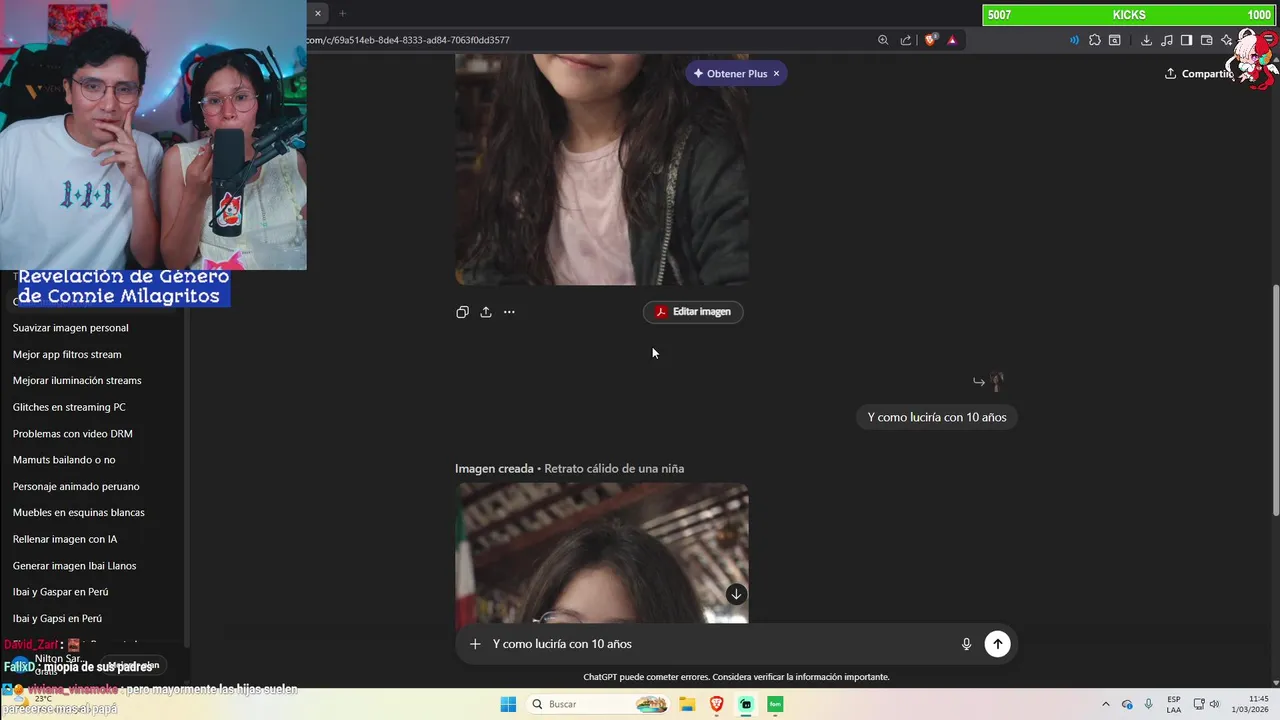
Task: Open chat 'Glitches en streaming PC'
Action: click(x=69, y=407)
